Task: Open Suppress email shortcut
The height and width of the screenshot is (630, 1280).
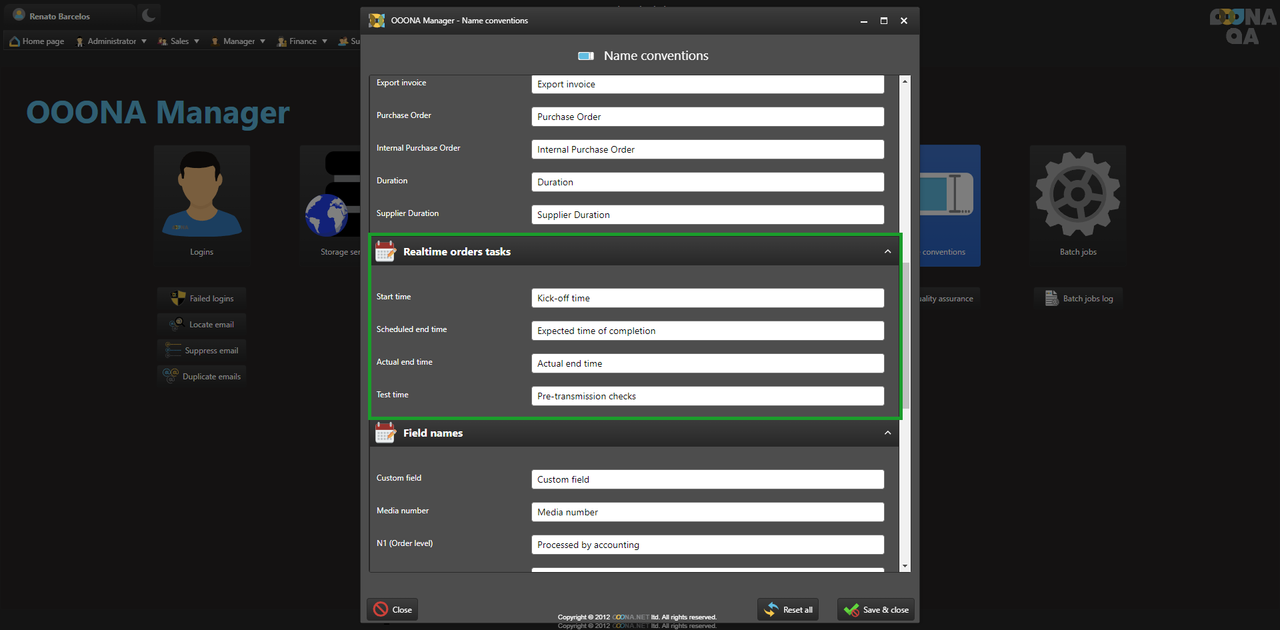Action: tap(202, 351)
